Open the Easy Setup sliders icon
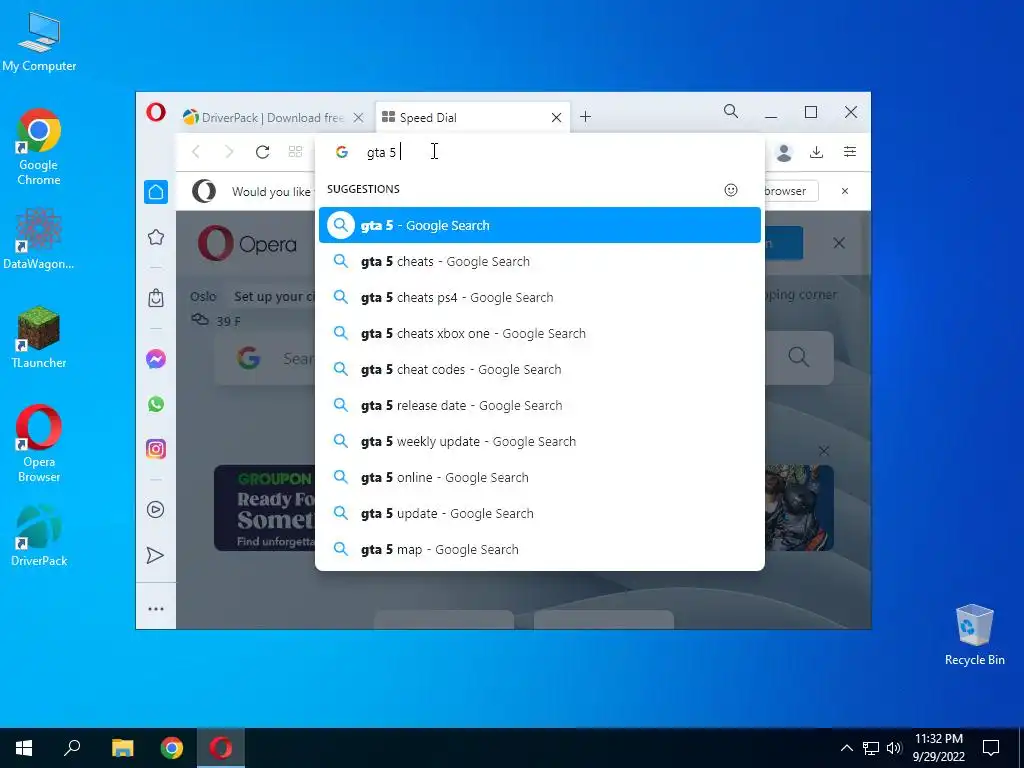Viewport: 1024px width, 768px height. [850, 152]
